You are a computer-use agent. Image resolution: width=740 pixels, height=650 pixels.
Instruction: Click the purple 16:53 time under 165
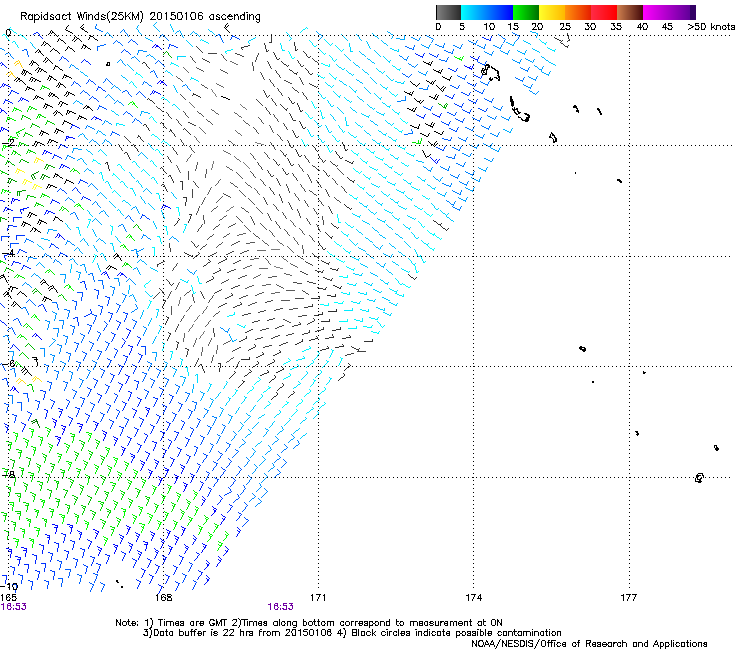pyautogui.click(x=14, y=607)
